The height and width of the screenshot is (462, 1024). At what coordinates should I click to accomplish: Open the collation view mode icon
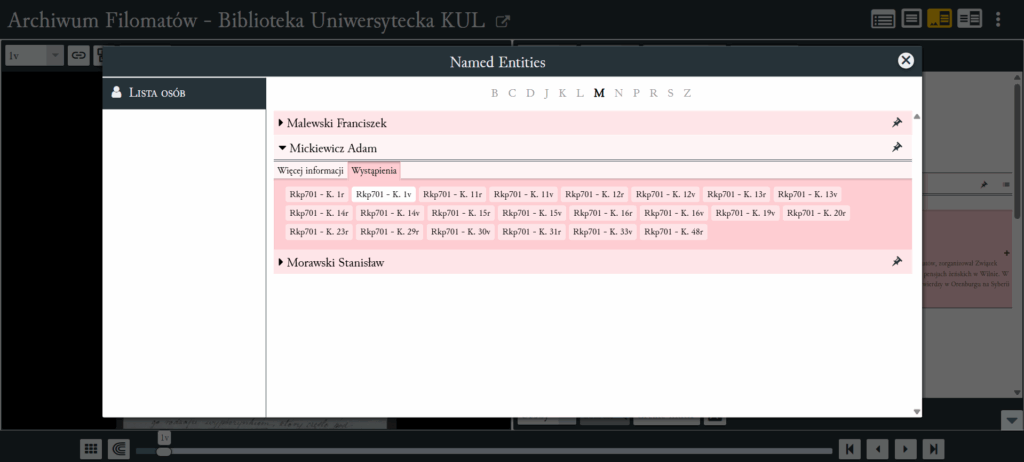point(882,18)
